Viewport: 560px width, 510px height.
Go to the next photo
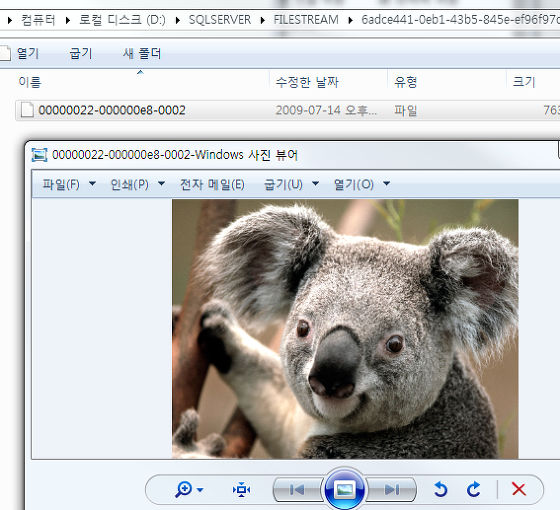tap(391, 489)
